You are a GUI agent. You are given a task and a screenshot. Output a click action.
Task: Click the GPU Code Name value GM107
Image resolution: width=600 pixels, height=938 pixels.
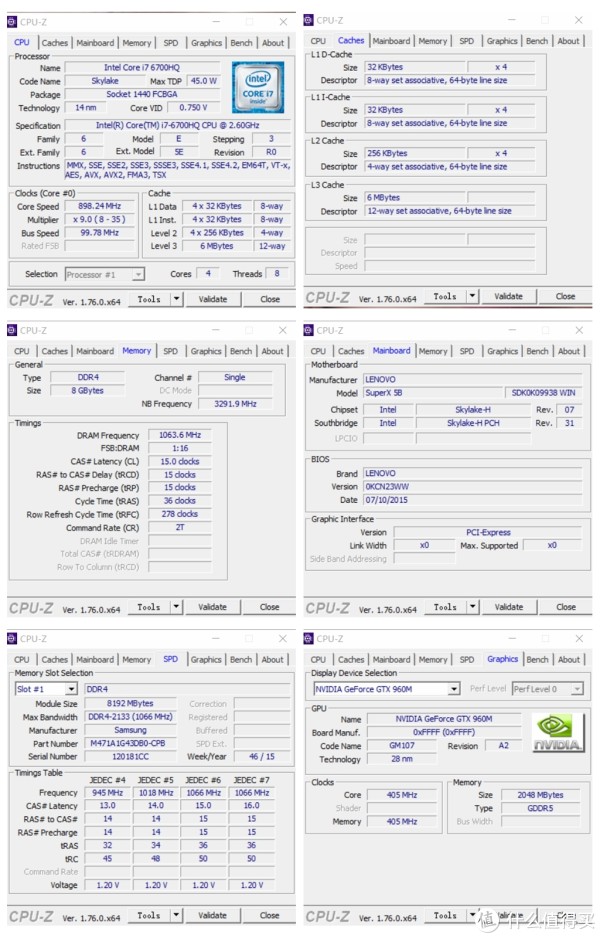[x=402, y=746]
